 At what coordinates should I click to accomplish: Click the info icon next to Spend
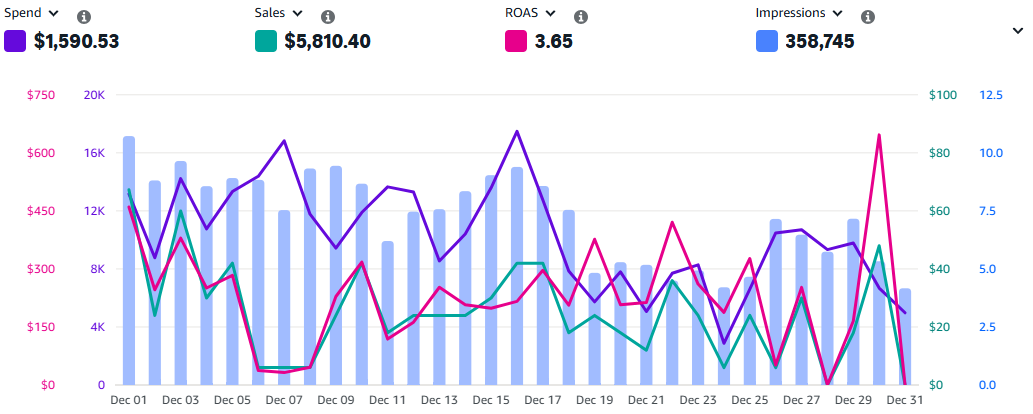[84, 17]
